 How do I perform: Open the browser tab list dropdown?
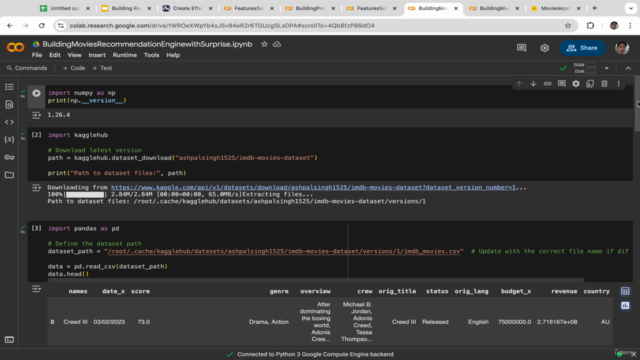coord(631,8)
